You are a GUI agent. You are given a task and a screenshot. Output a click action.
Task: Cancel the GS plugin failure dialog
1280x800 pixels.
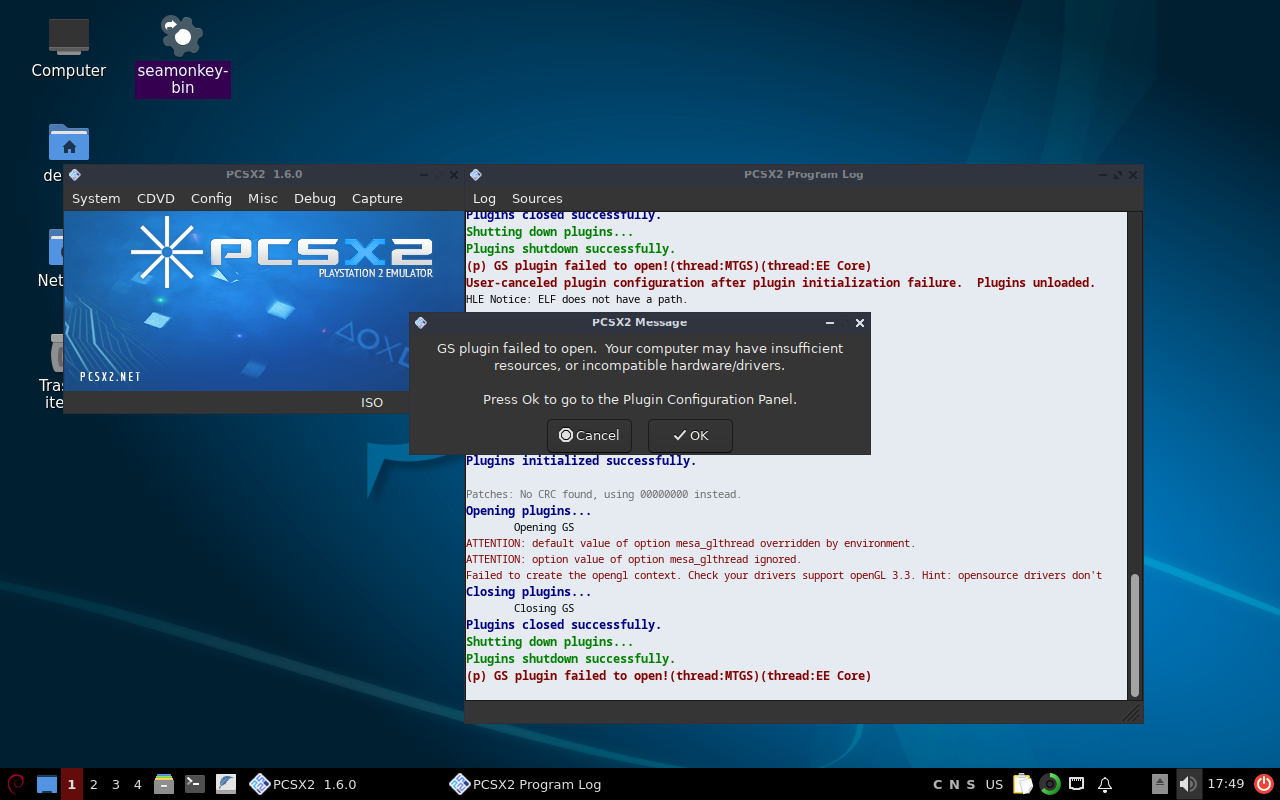click(589, 436)
